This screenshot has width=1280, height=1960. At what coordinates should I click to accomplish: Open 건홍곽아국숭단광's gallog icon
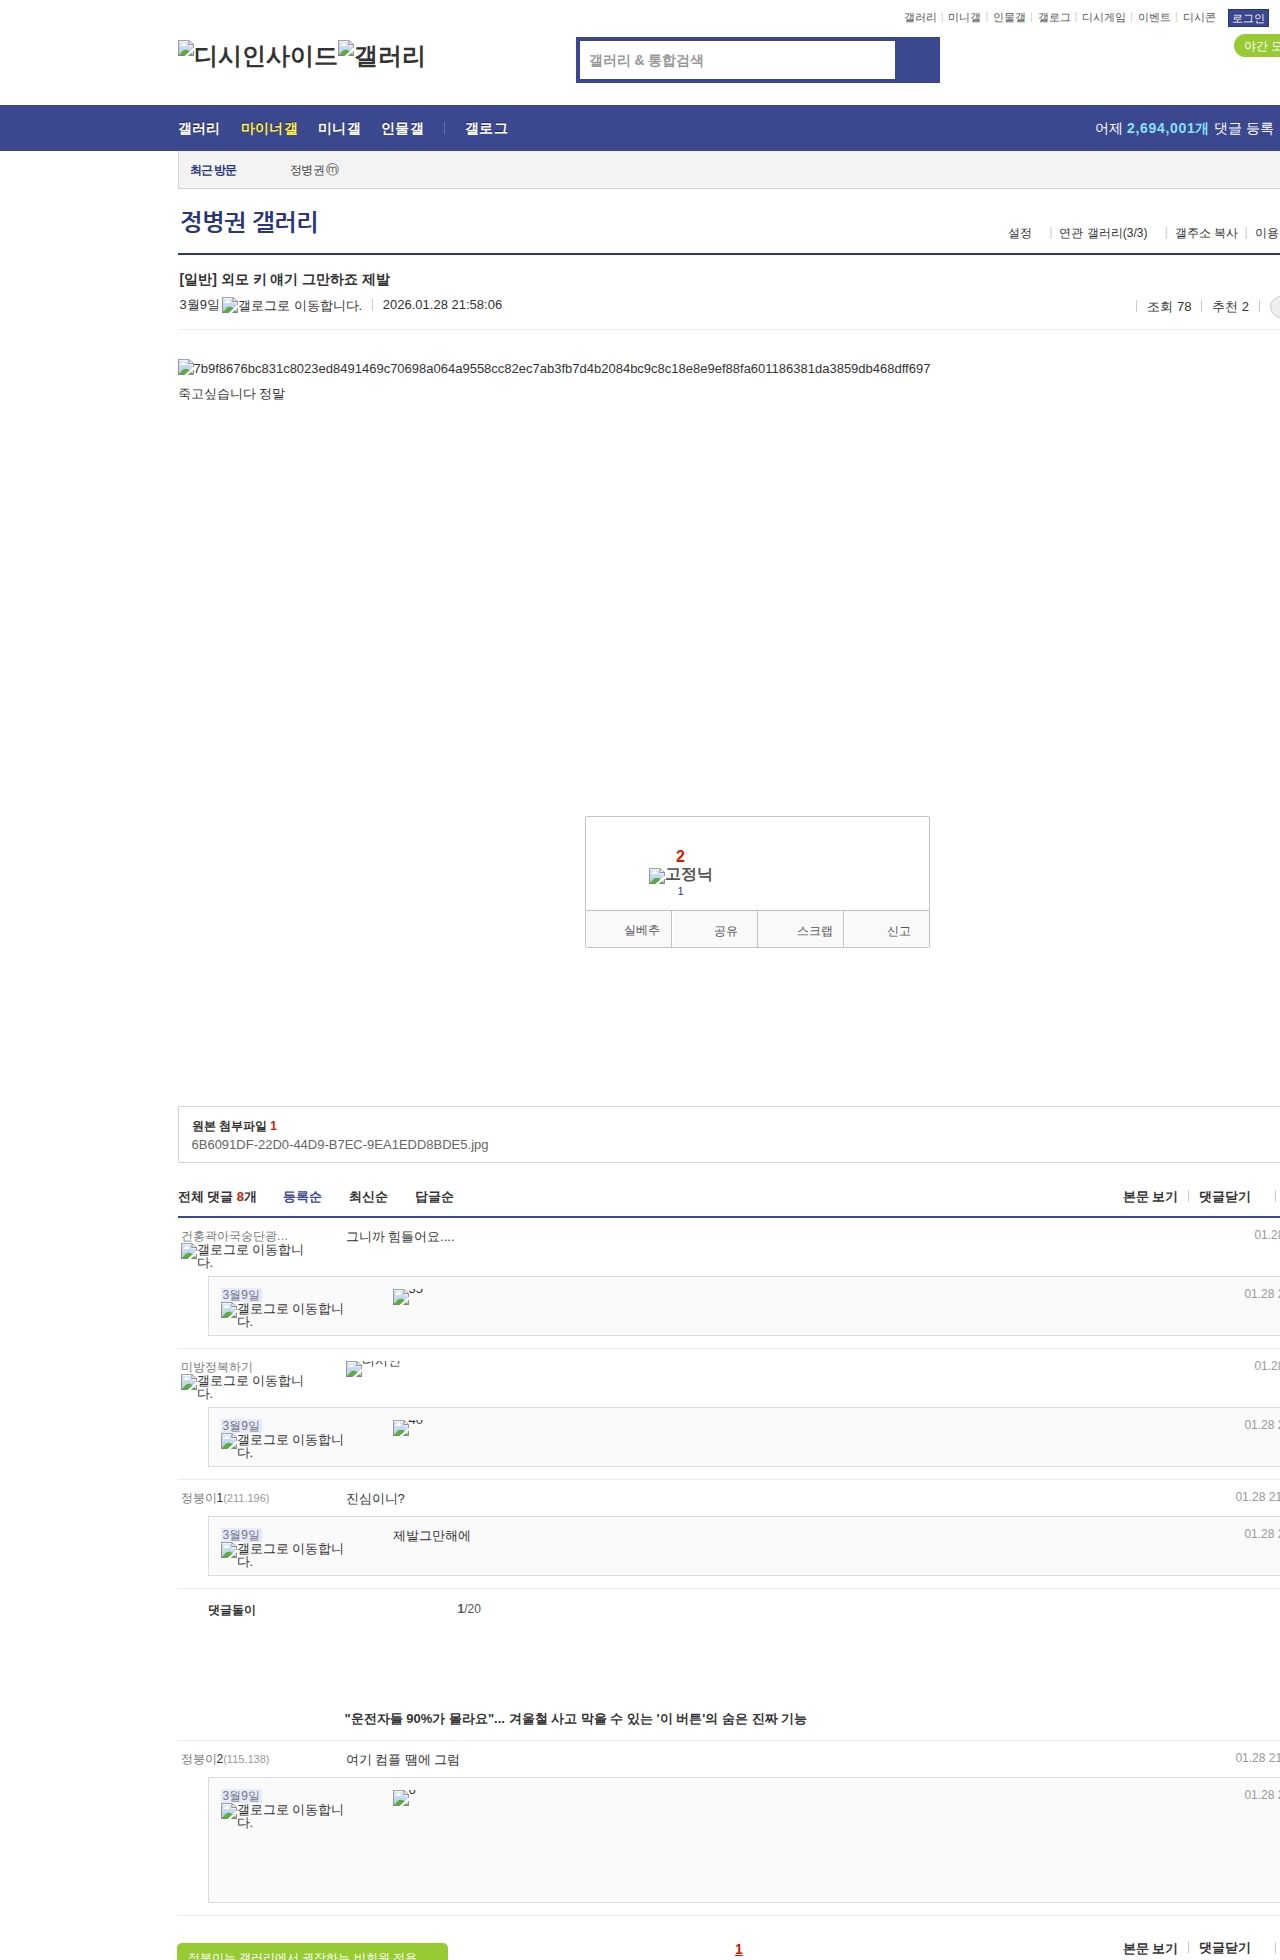point(242,1255)
